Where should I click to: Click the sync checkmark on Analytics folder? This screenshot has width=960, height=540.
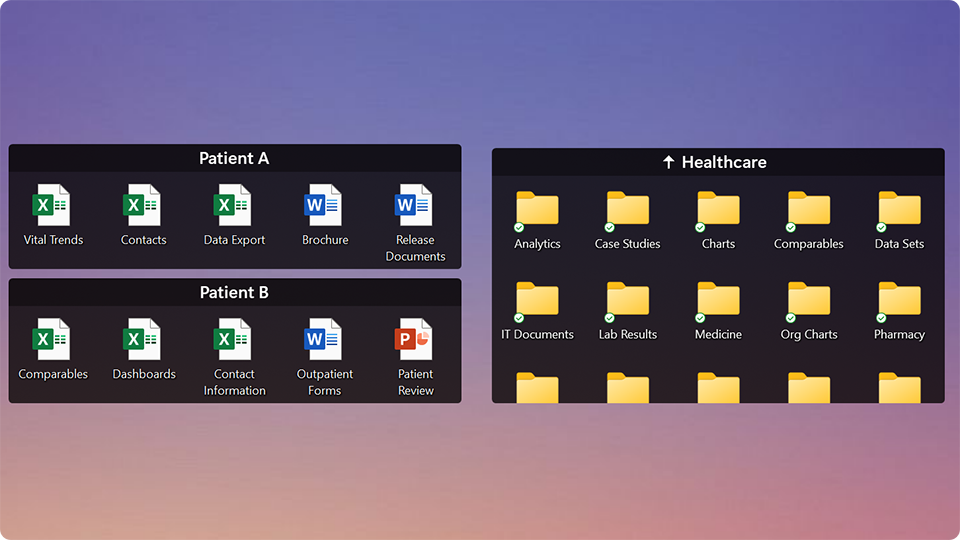point(519,228)
